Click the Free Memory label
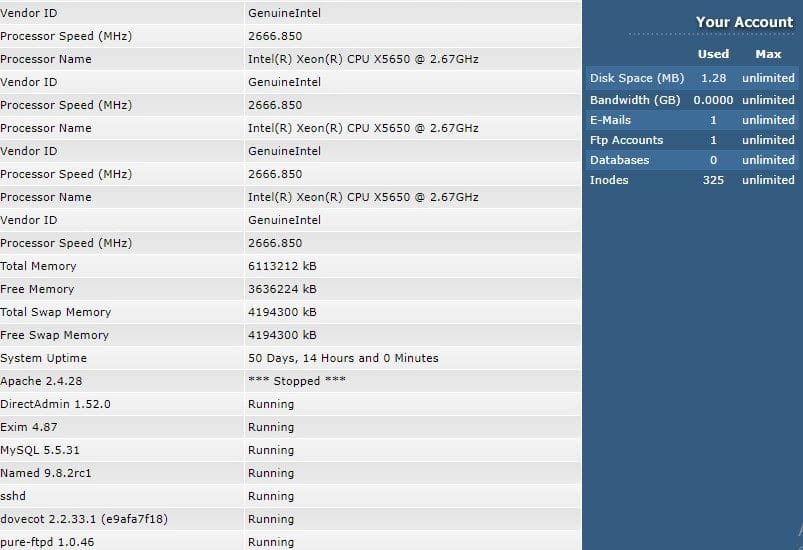Image resolution: width=803 pixels, height=550 pixels. (37, 289)
